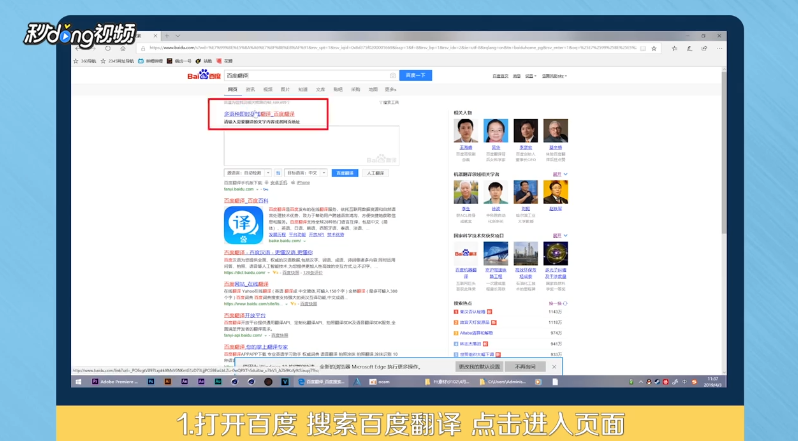Screen dimensions: 798x441
Task: Open the Windows Start menu
Action: pos(78,381)
